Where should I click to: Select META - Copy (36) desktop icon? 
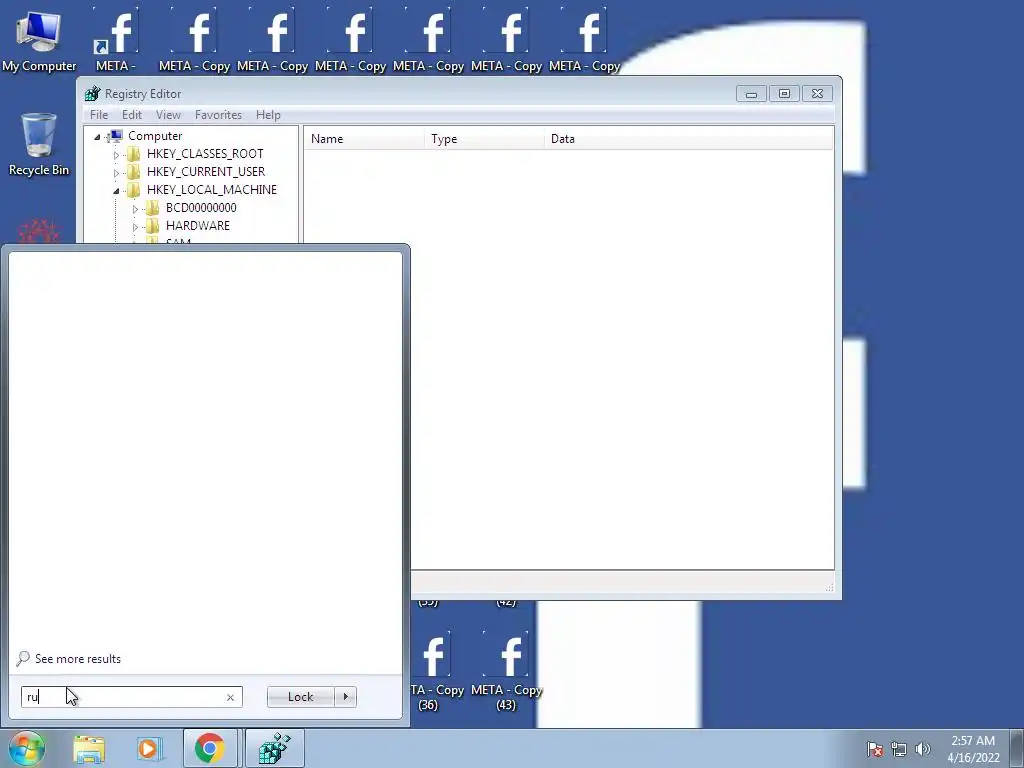click(x=434, y=671)
